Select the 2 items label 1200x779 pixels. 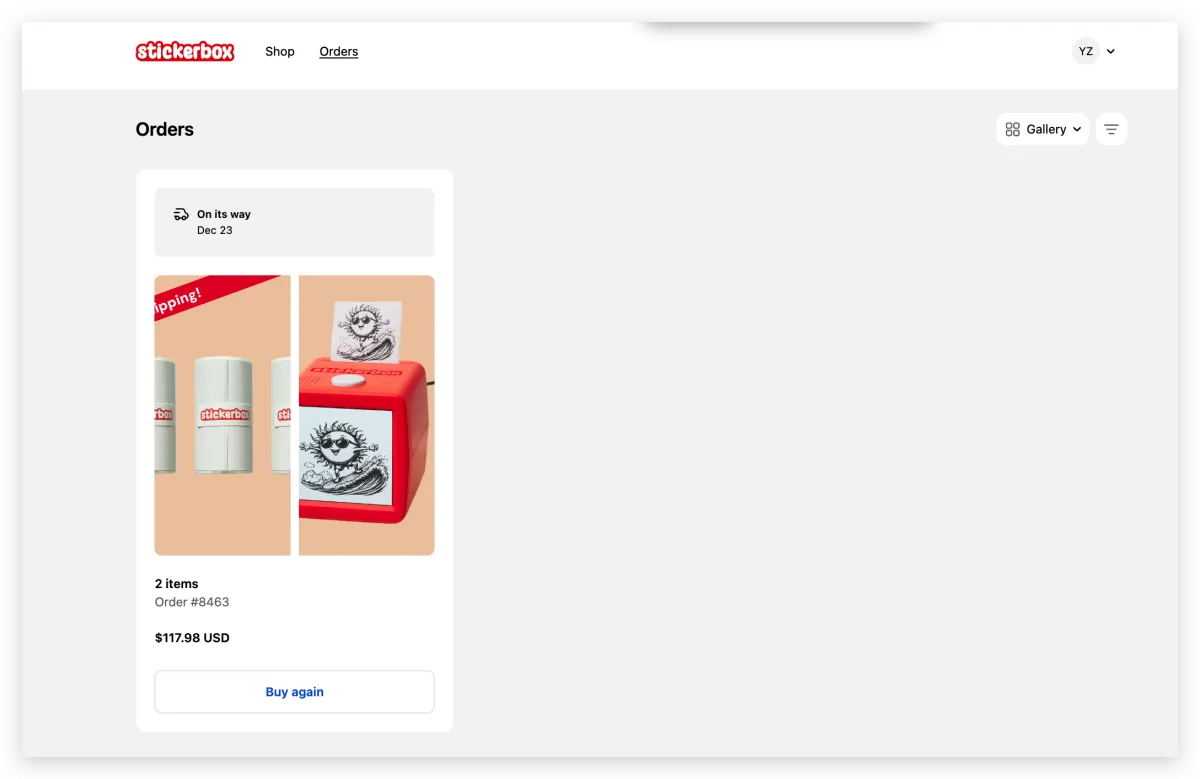click(x=177, y=583)
